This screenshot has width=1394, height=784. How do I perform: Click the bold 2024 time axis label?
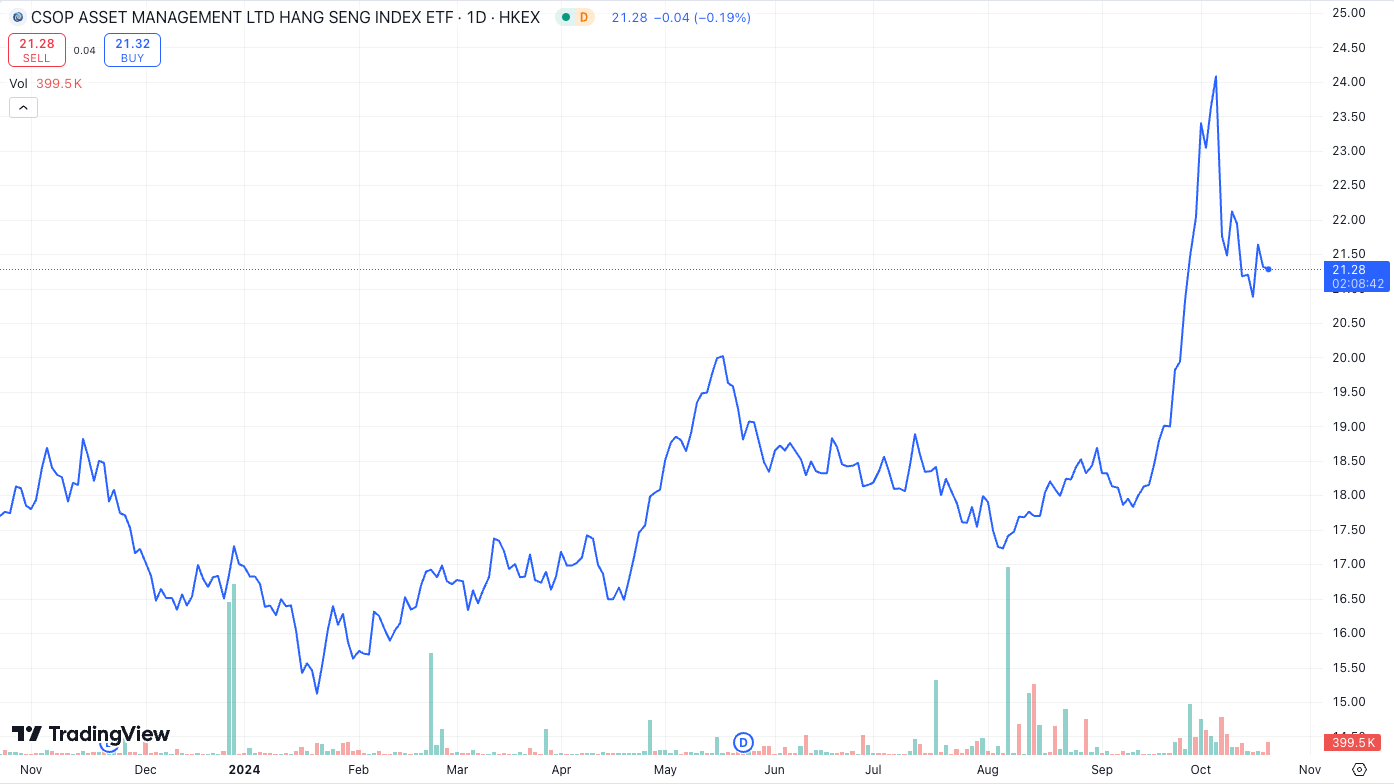click(x=244, y=770)
